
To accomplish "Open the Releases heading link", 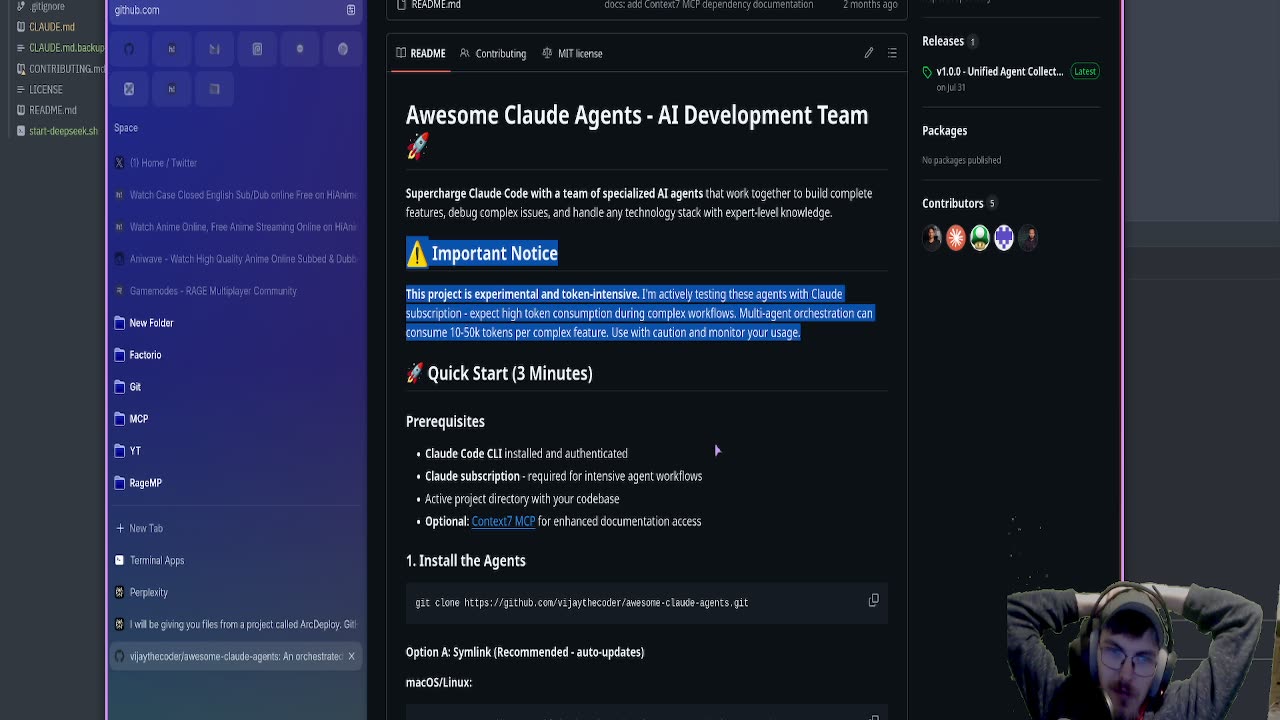I will (x=943, y=41).
